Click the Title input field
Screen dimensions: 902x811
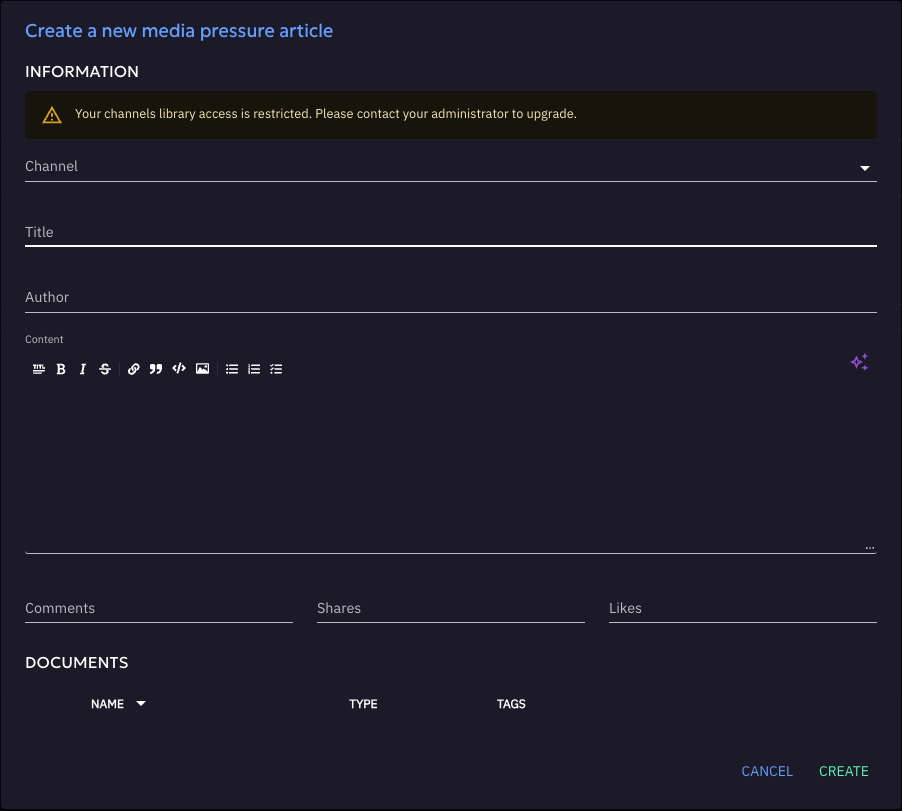tap(450, 232)
